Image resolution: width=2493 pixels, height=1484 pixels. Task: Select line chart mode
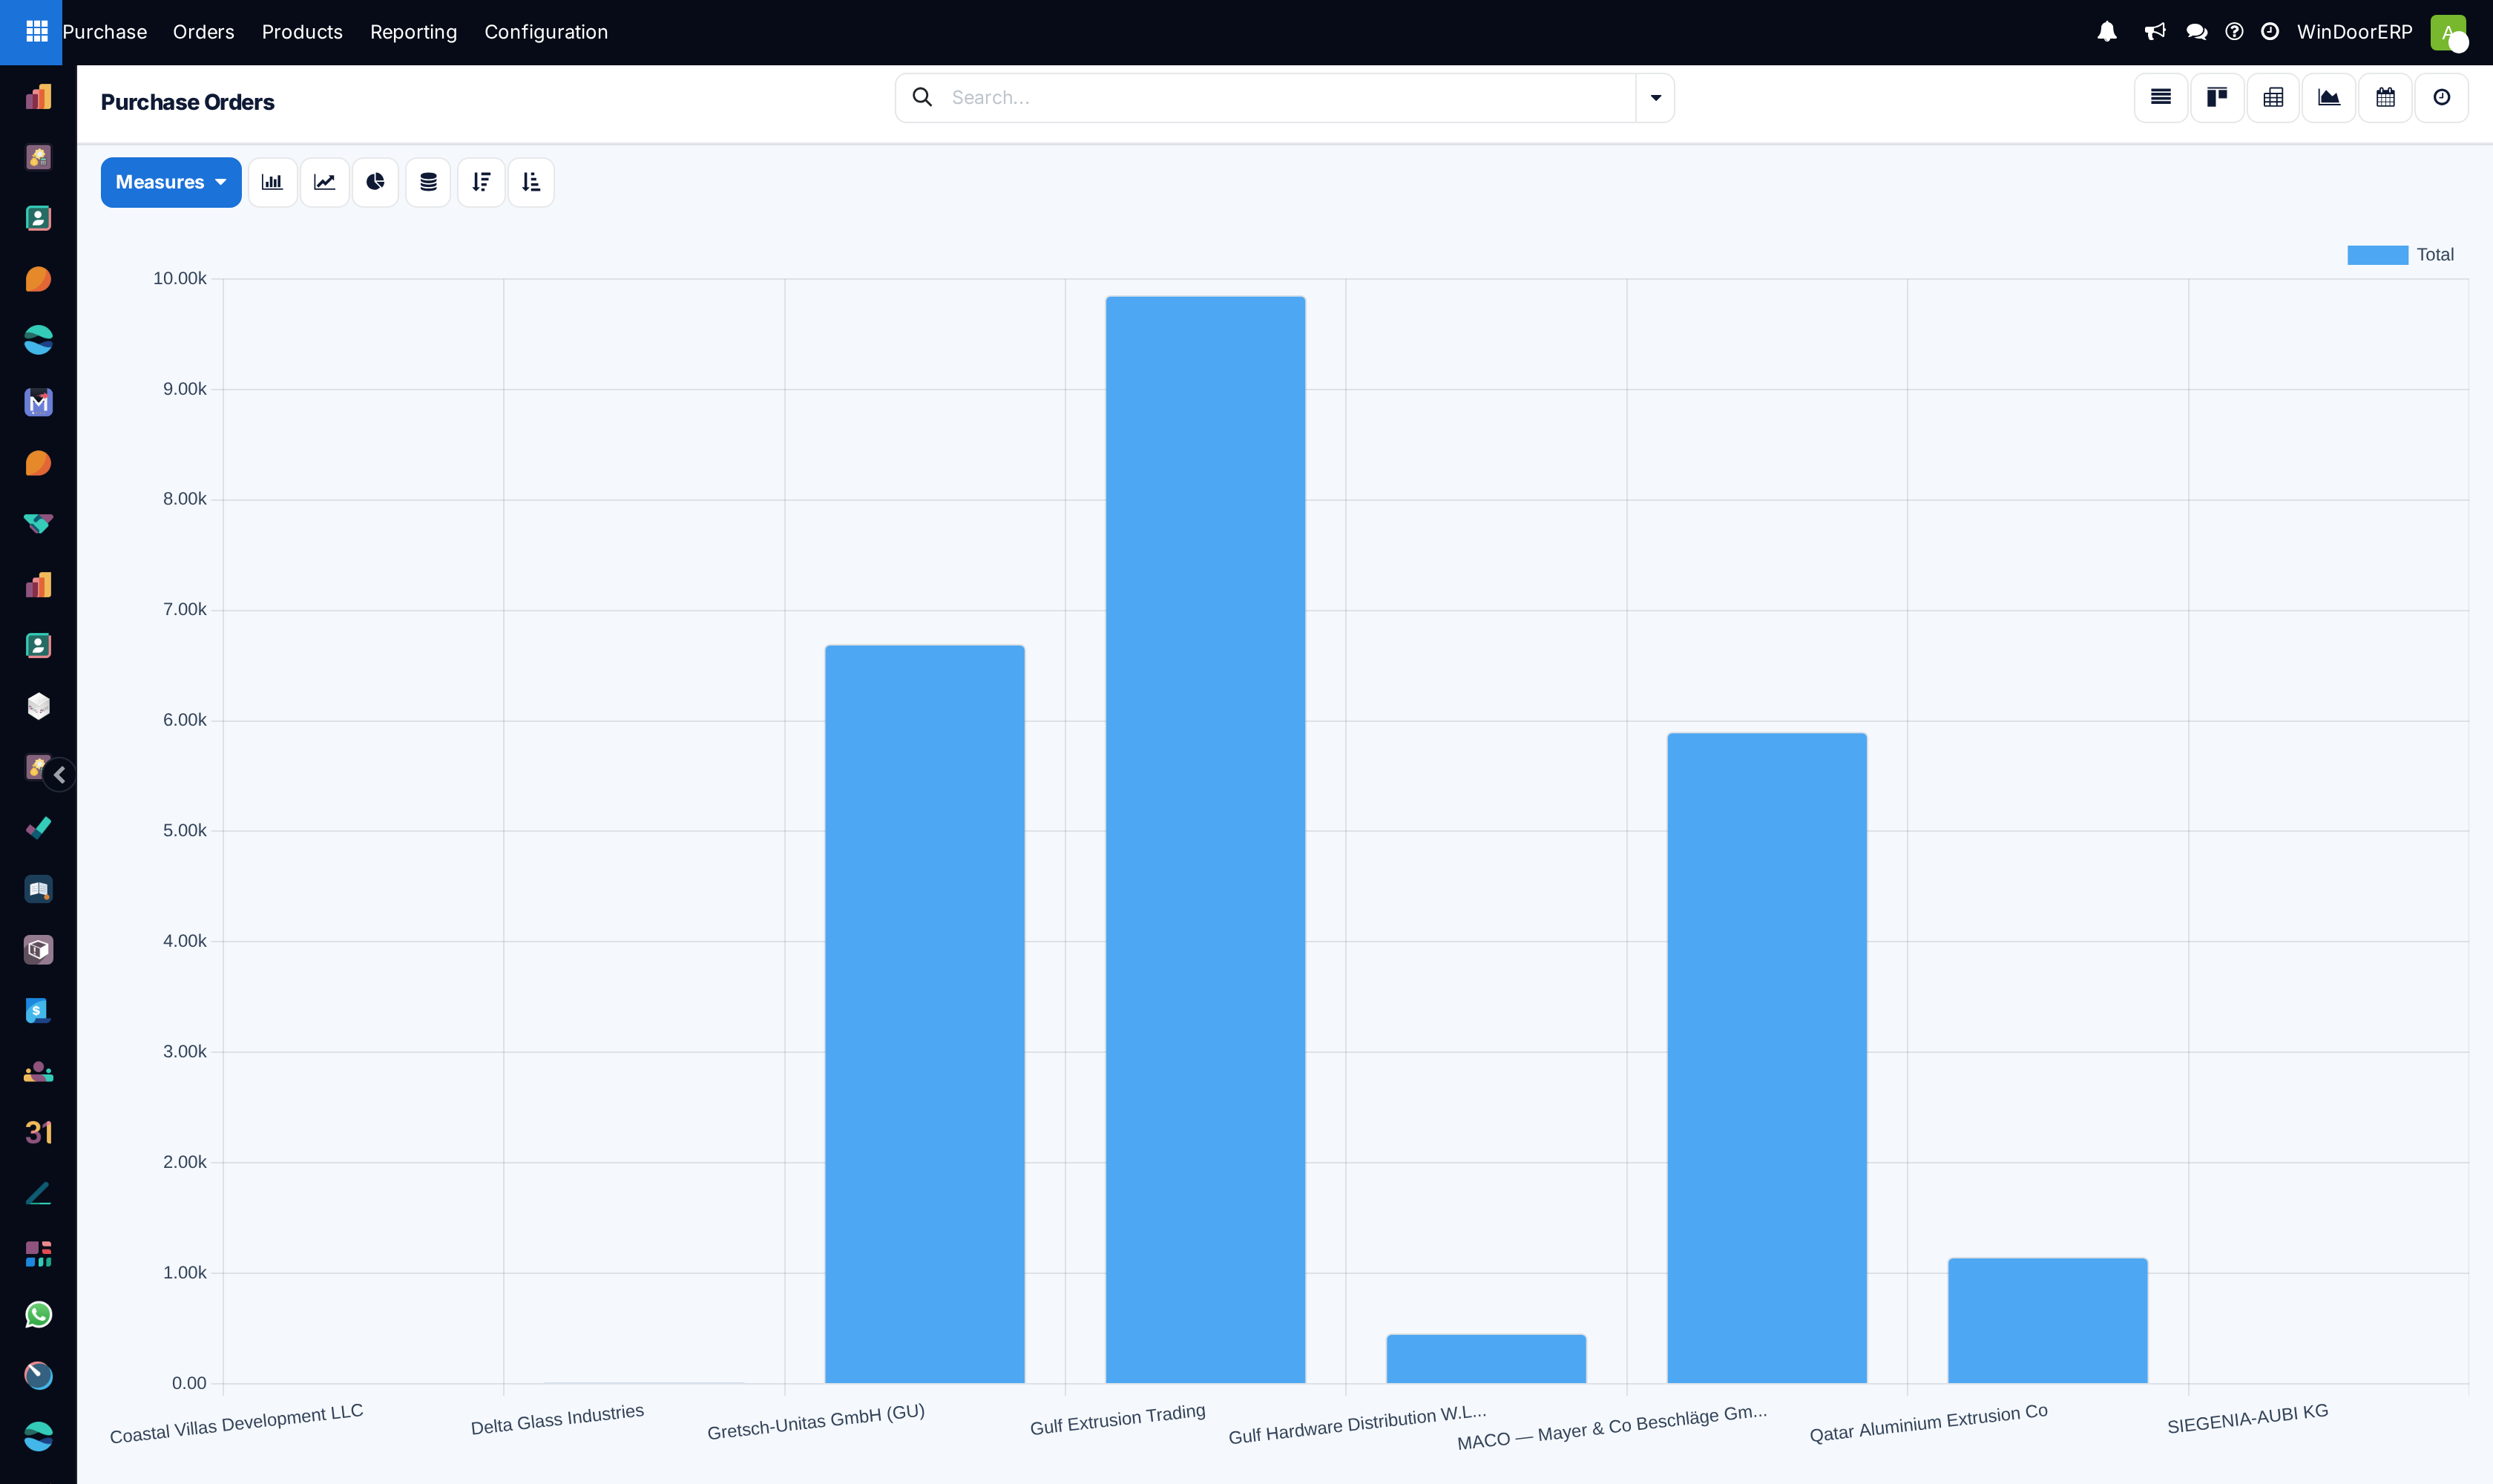324,182
